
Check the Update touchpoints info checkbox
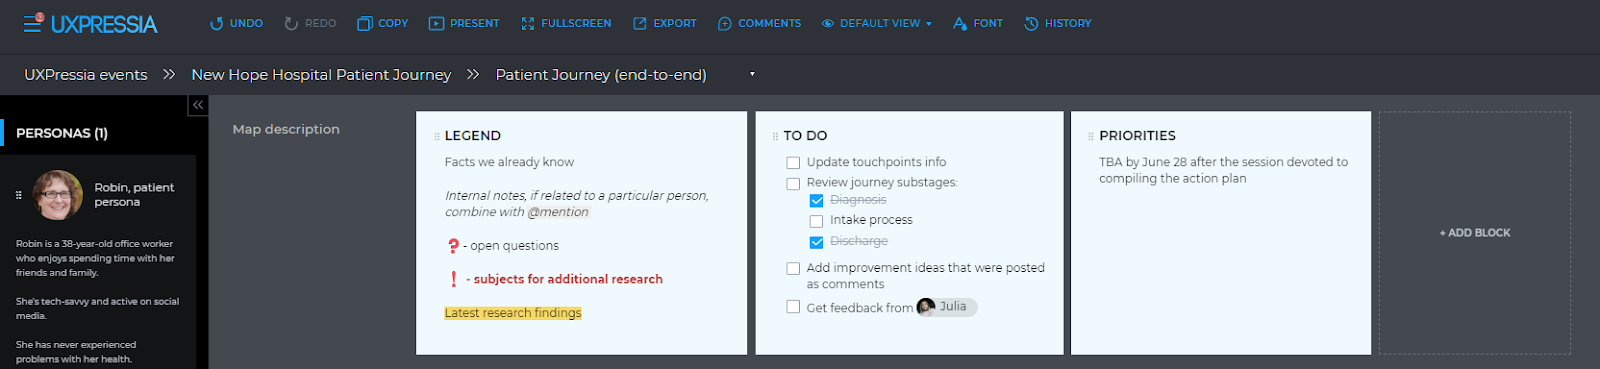coord(793,163)
